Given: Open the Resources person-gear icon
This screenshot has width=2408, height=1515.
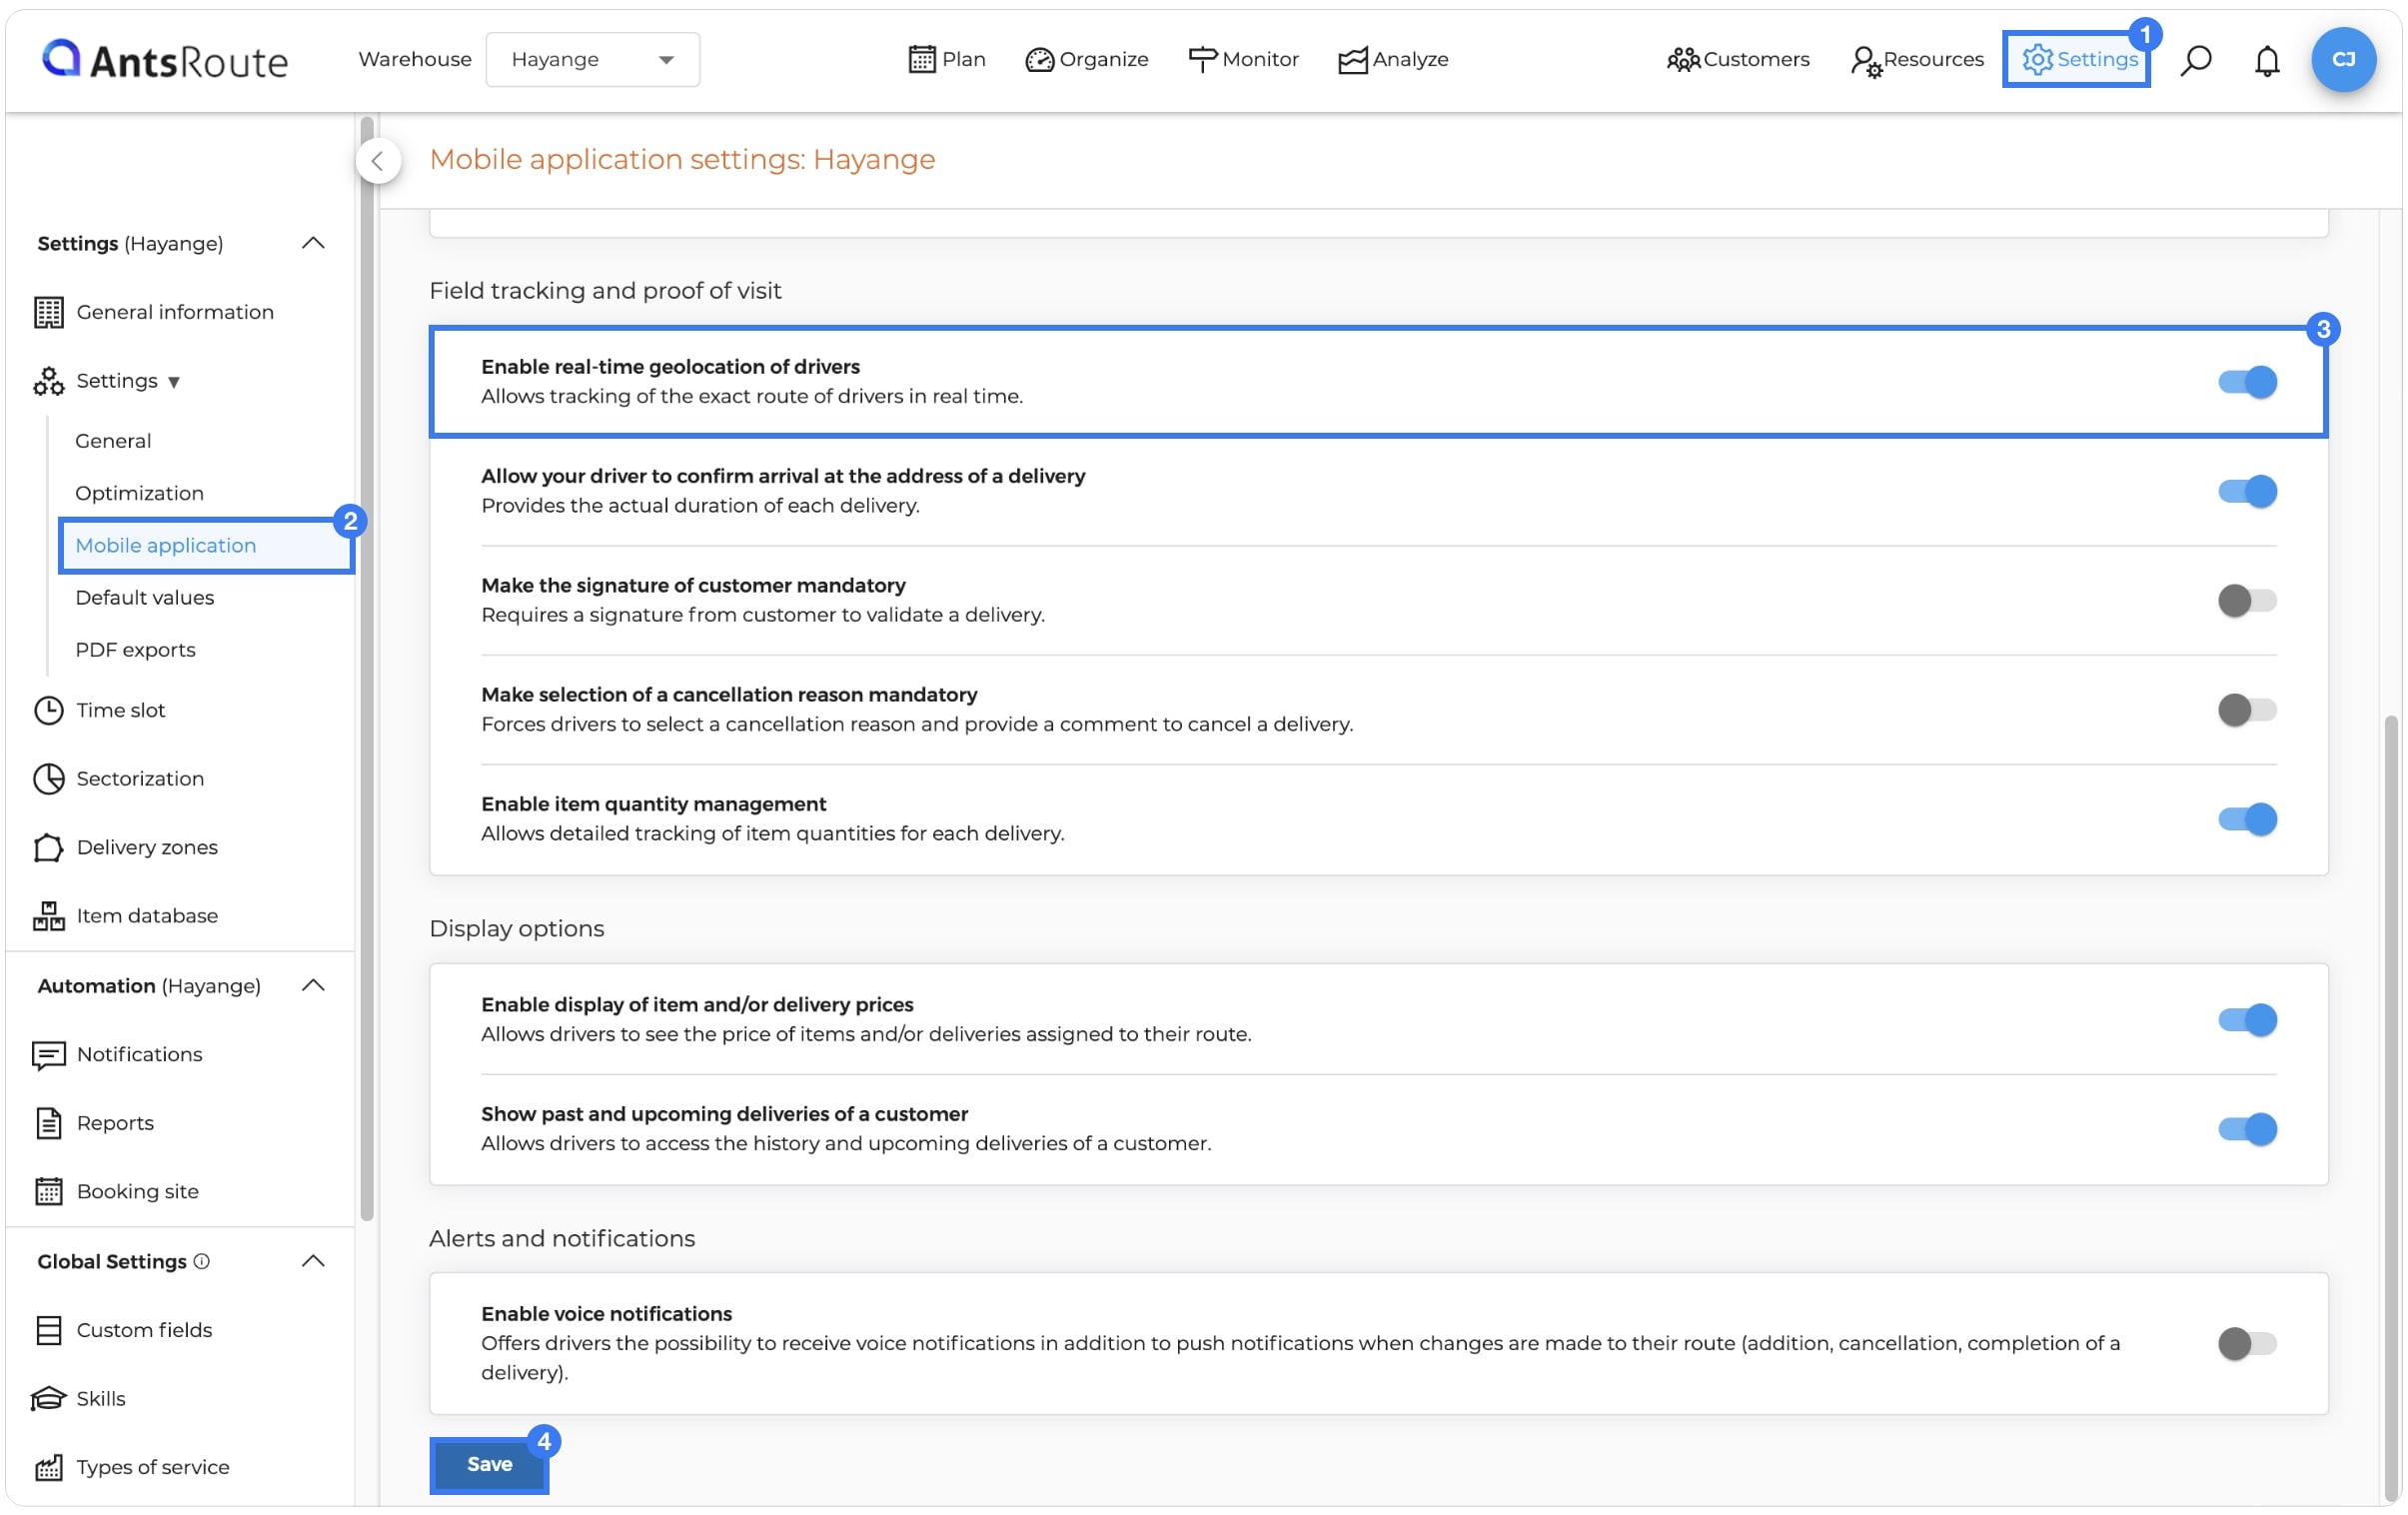Looking at the screenshot, I should 1865,61.
